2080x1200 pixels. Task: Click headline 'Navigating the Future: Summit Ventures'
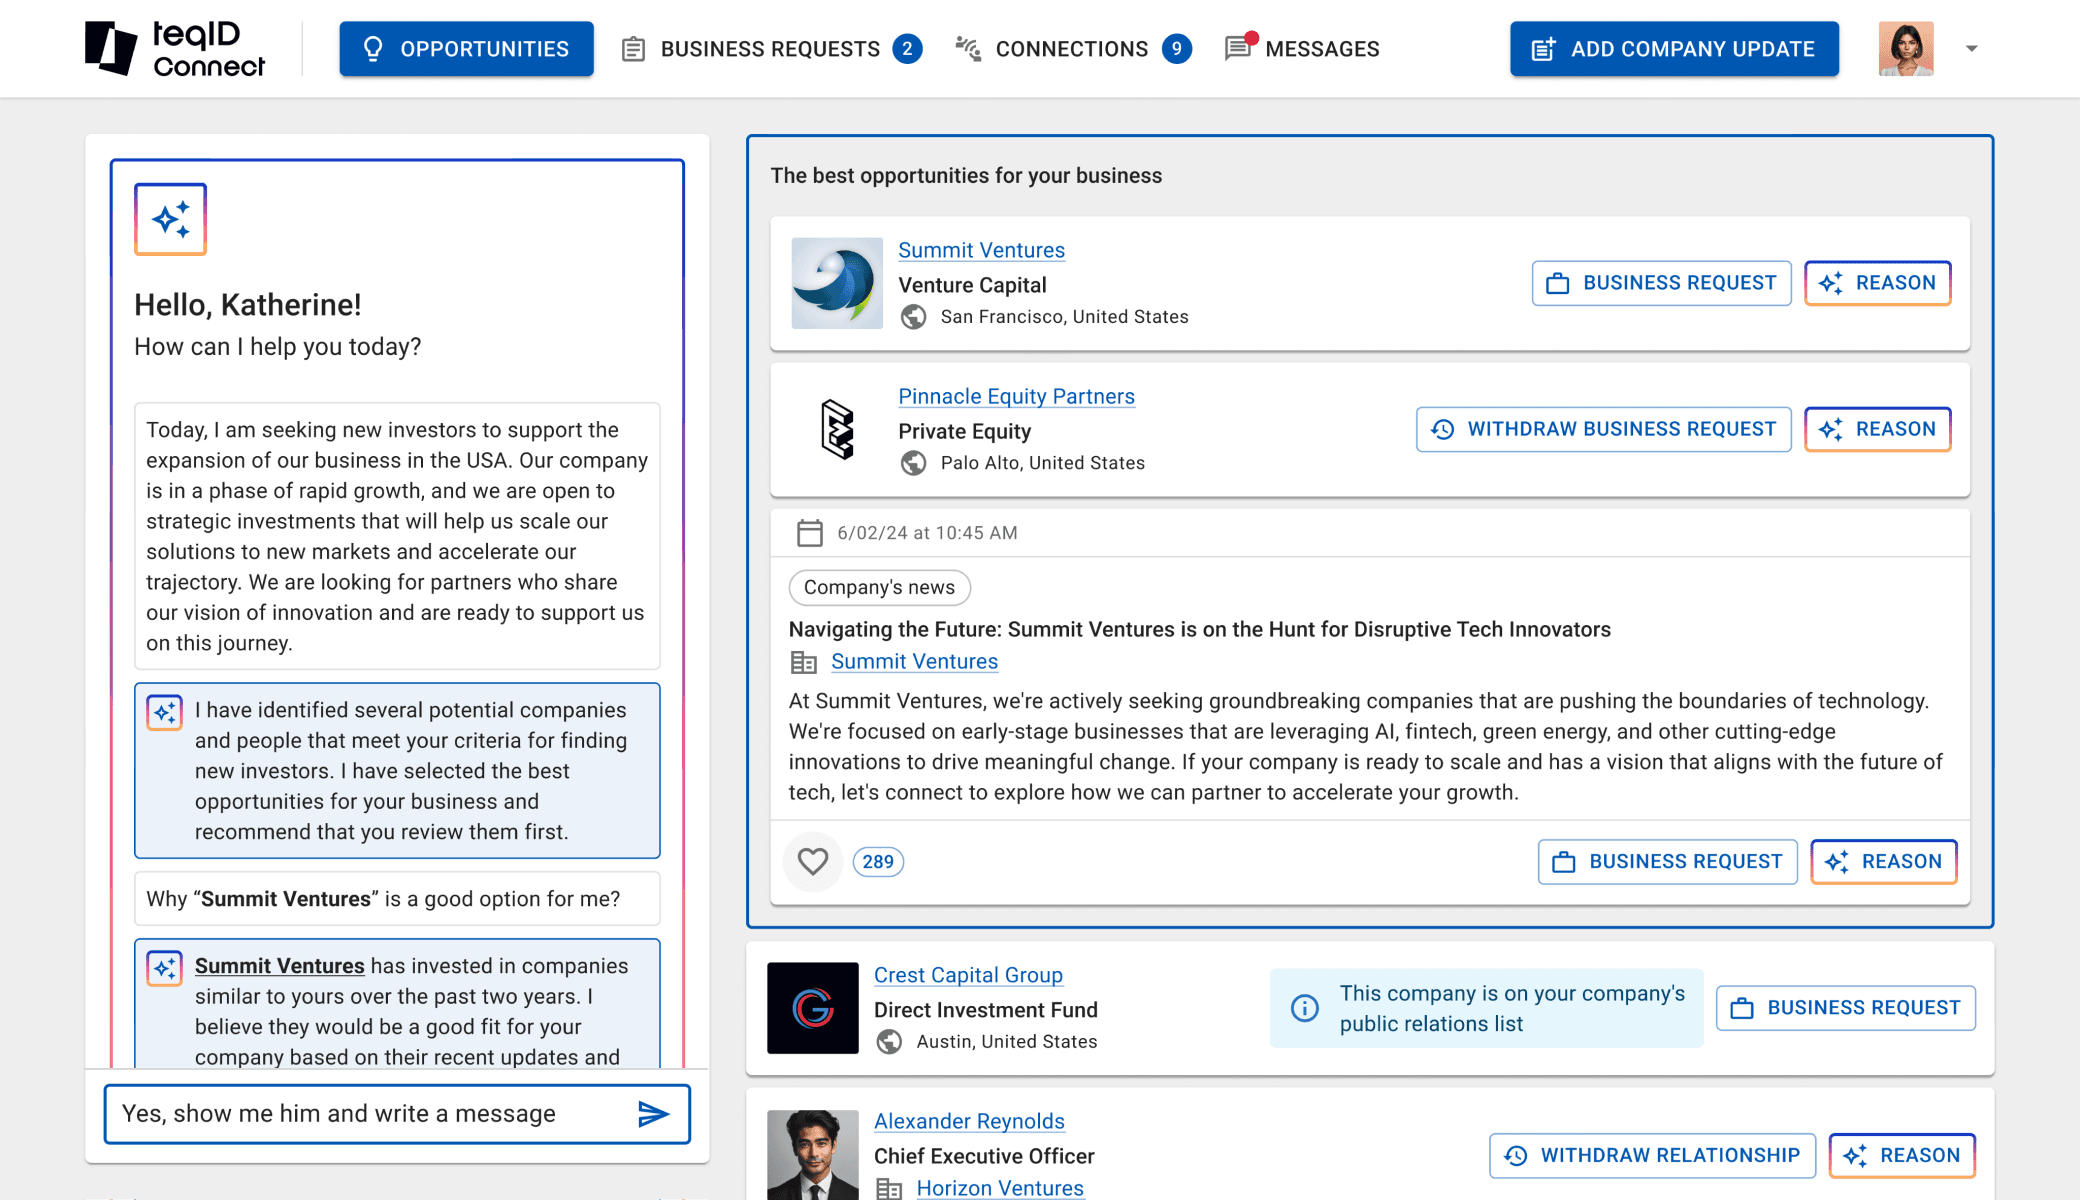1199,629
